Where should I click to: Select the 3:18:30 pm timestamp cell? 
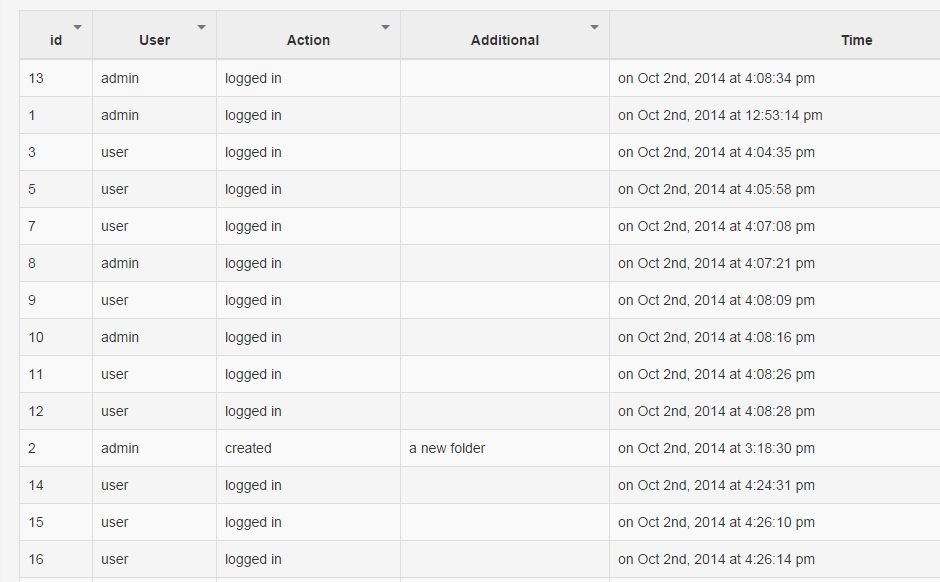(716, 448)
